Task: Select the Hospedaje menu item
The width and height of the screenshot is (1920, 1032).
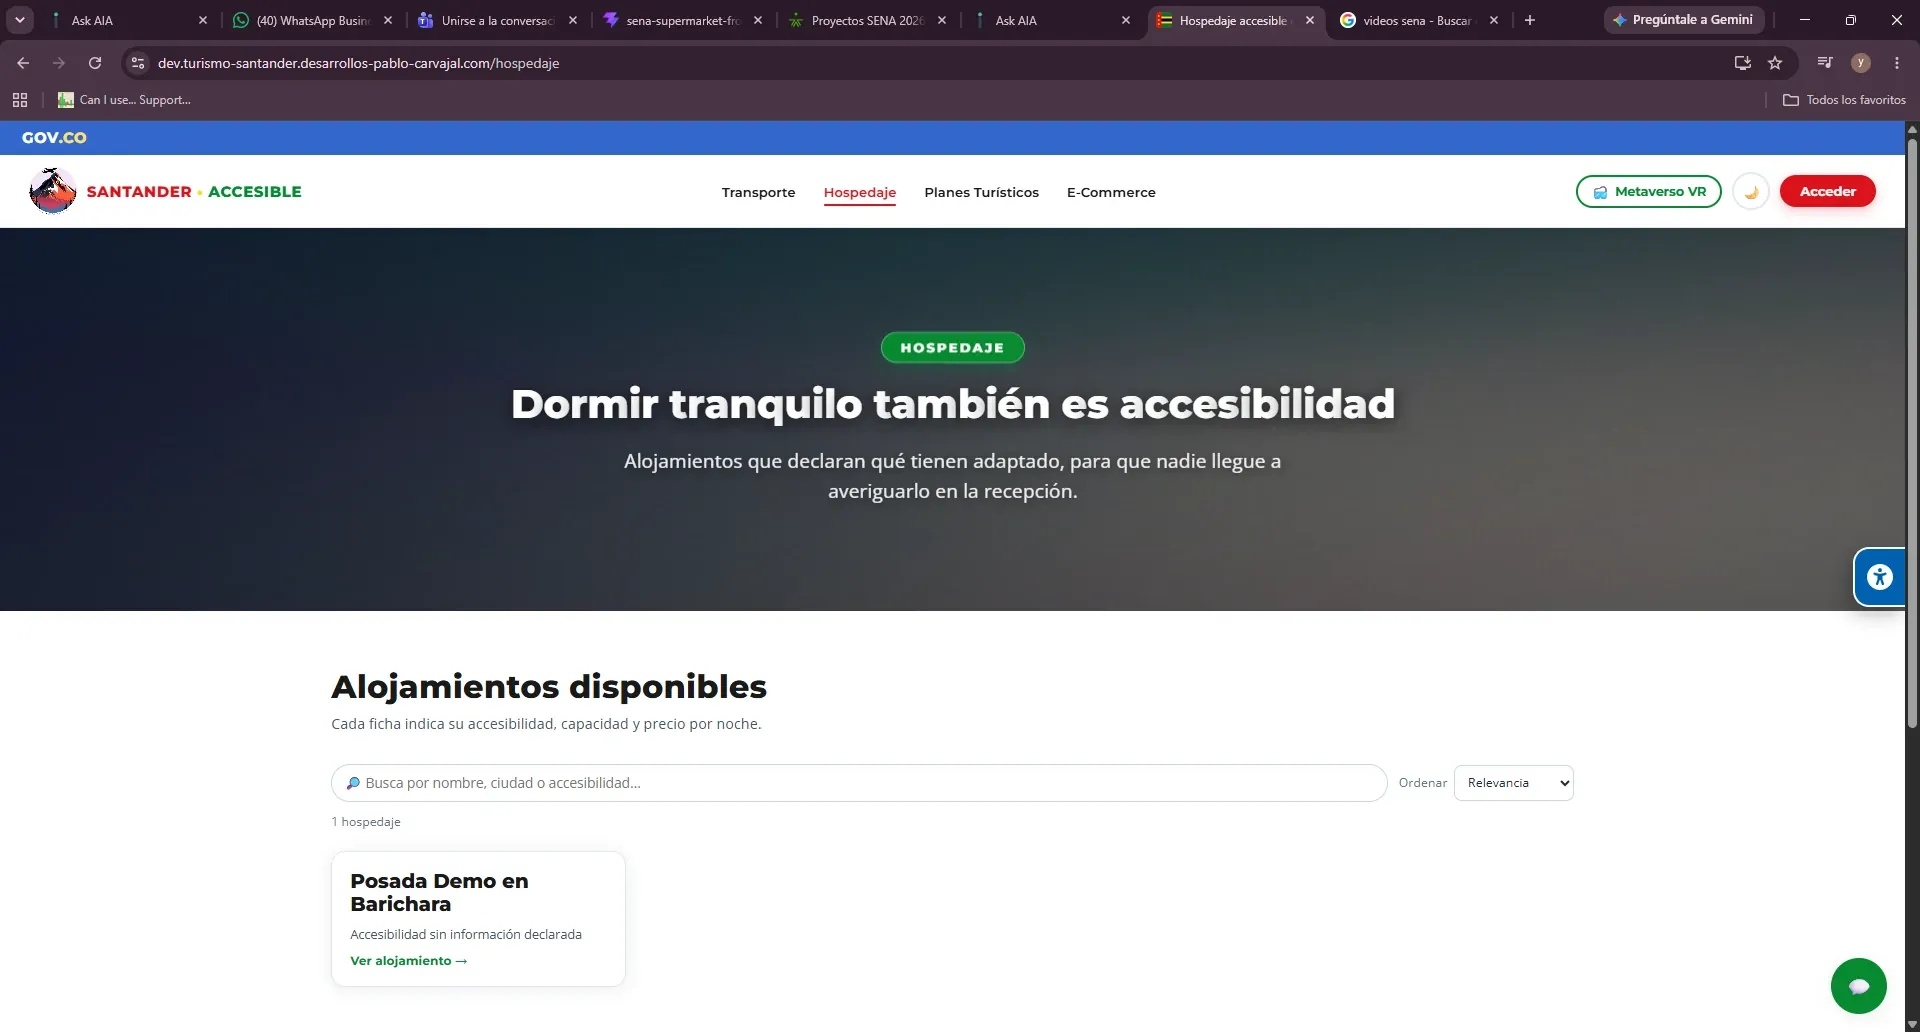Action: coord(859,192)
